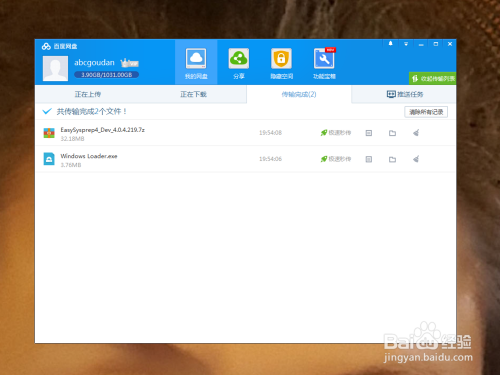Select the 传输完成(2) tab
This screenshot has height=375, width=500.
(x=299, y=94)
